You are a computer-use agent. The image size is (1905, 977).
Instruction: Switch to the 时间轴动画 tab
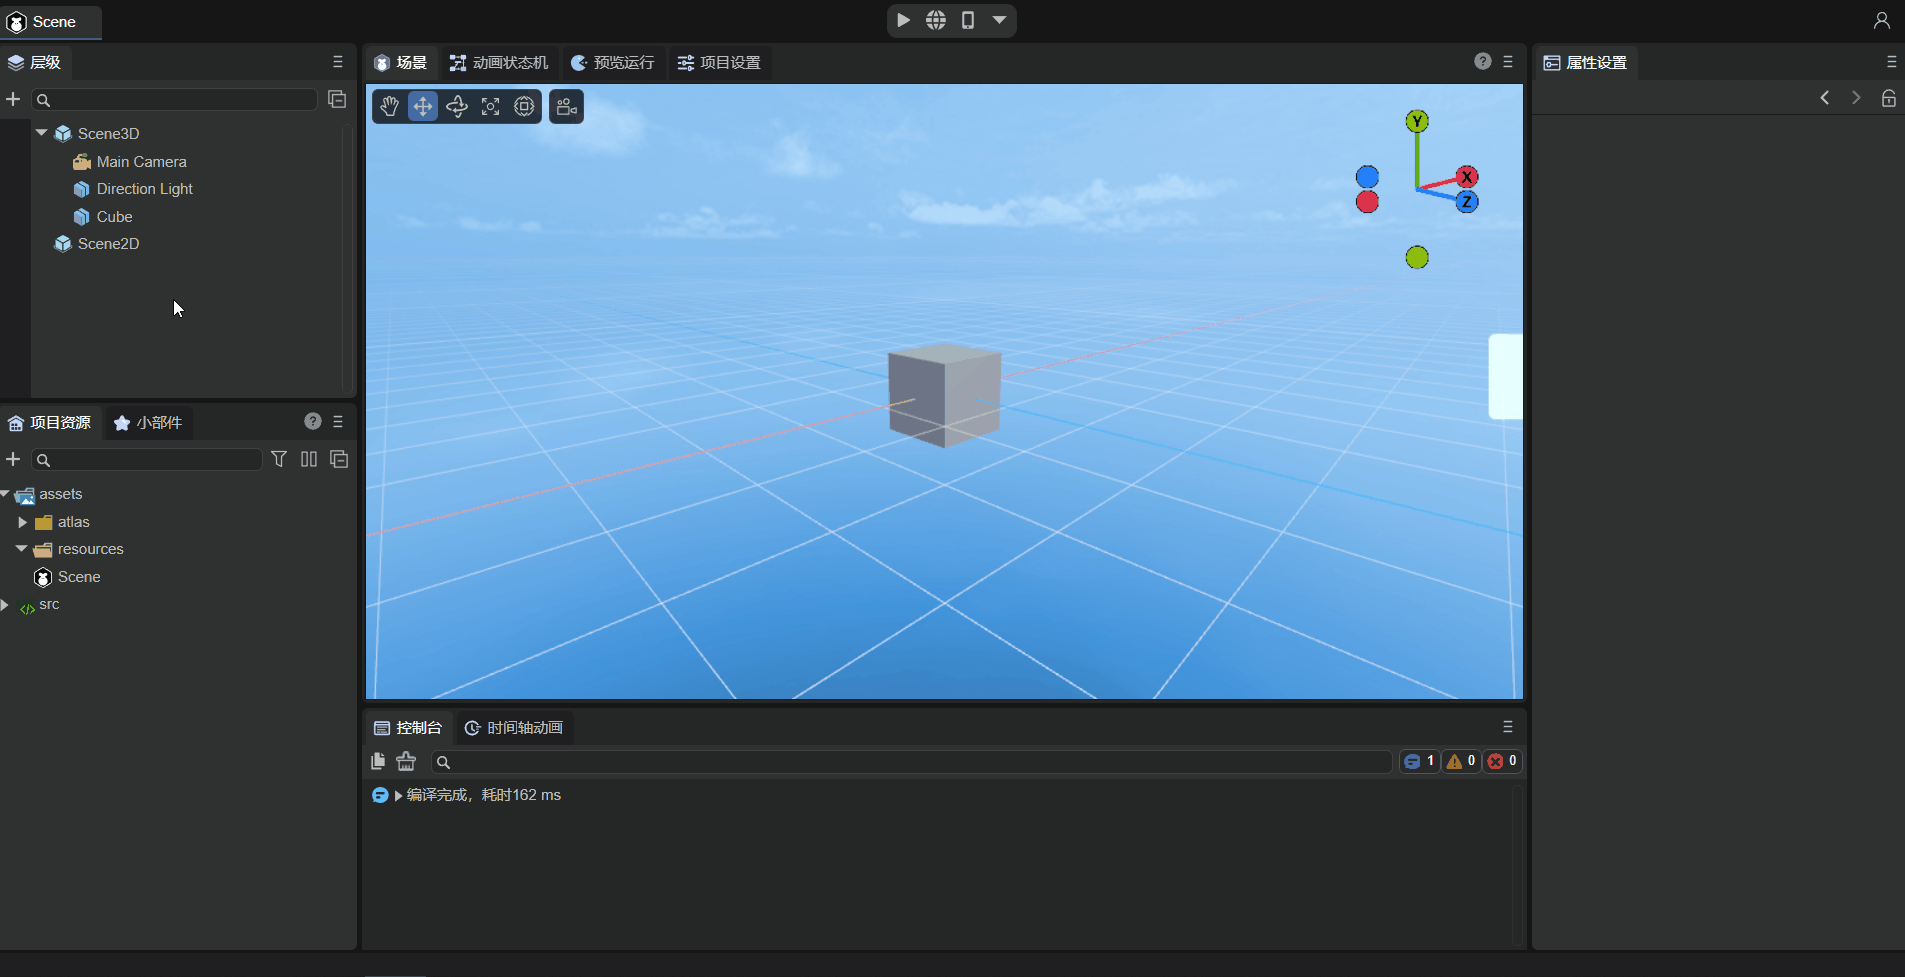click(x=514, y=728)
